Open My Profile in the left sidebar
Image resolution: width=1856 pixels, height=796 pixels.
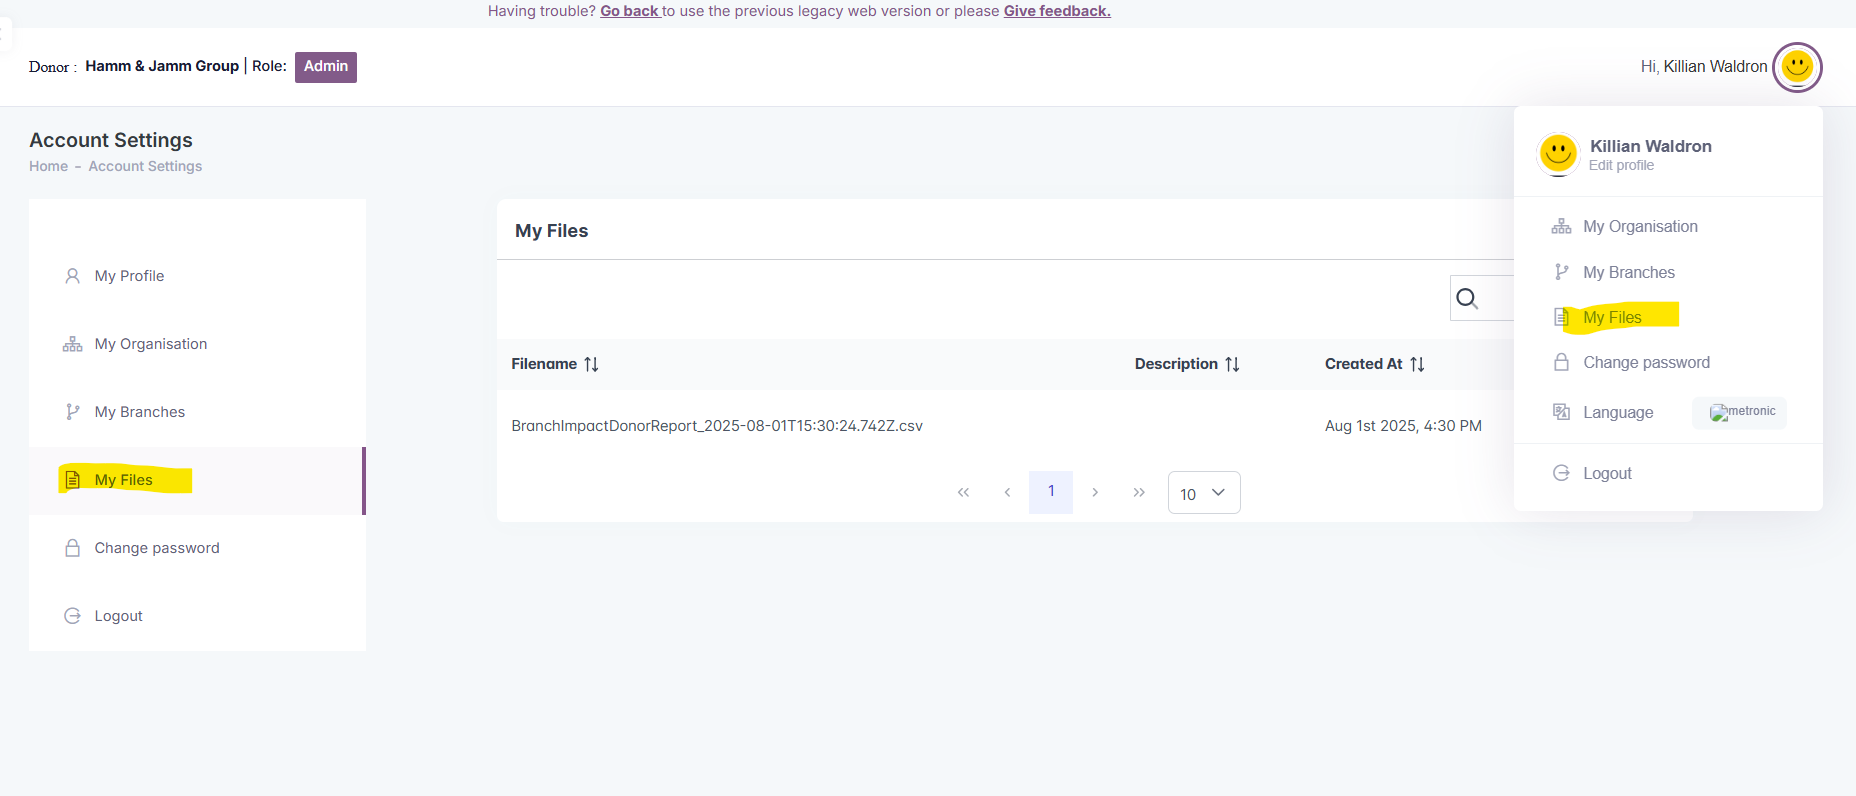click(x=129, y=276)
